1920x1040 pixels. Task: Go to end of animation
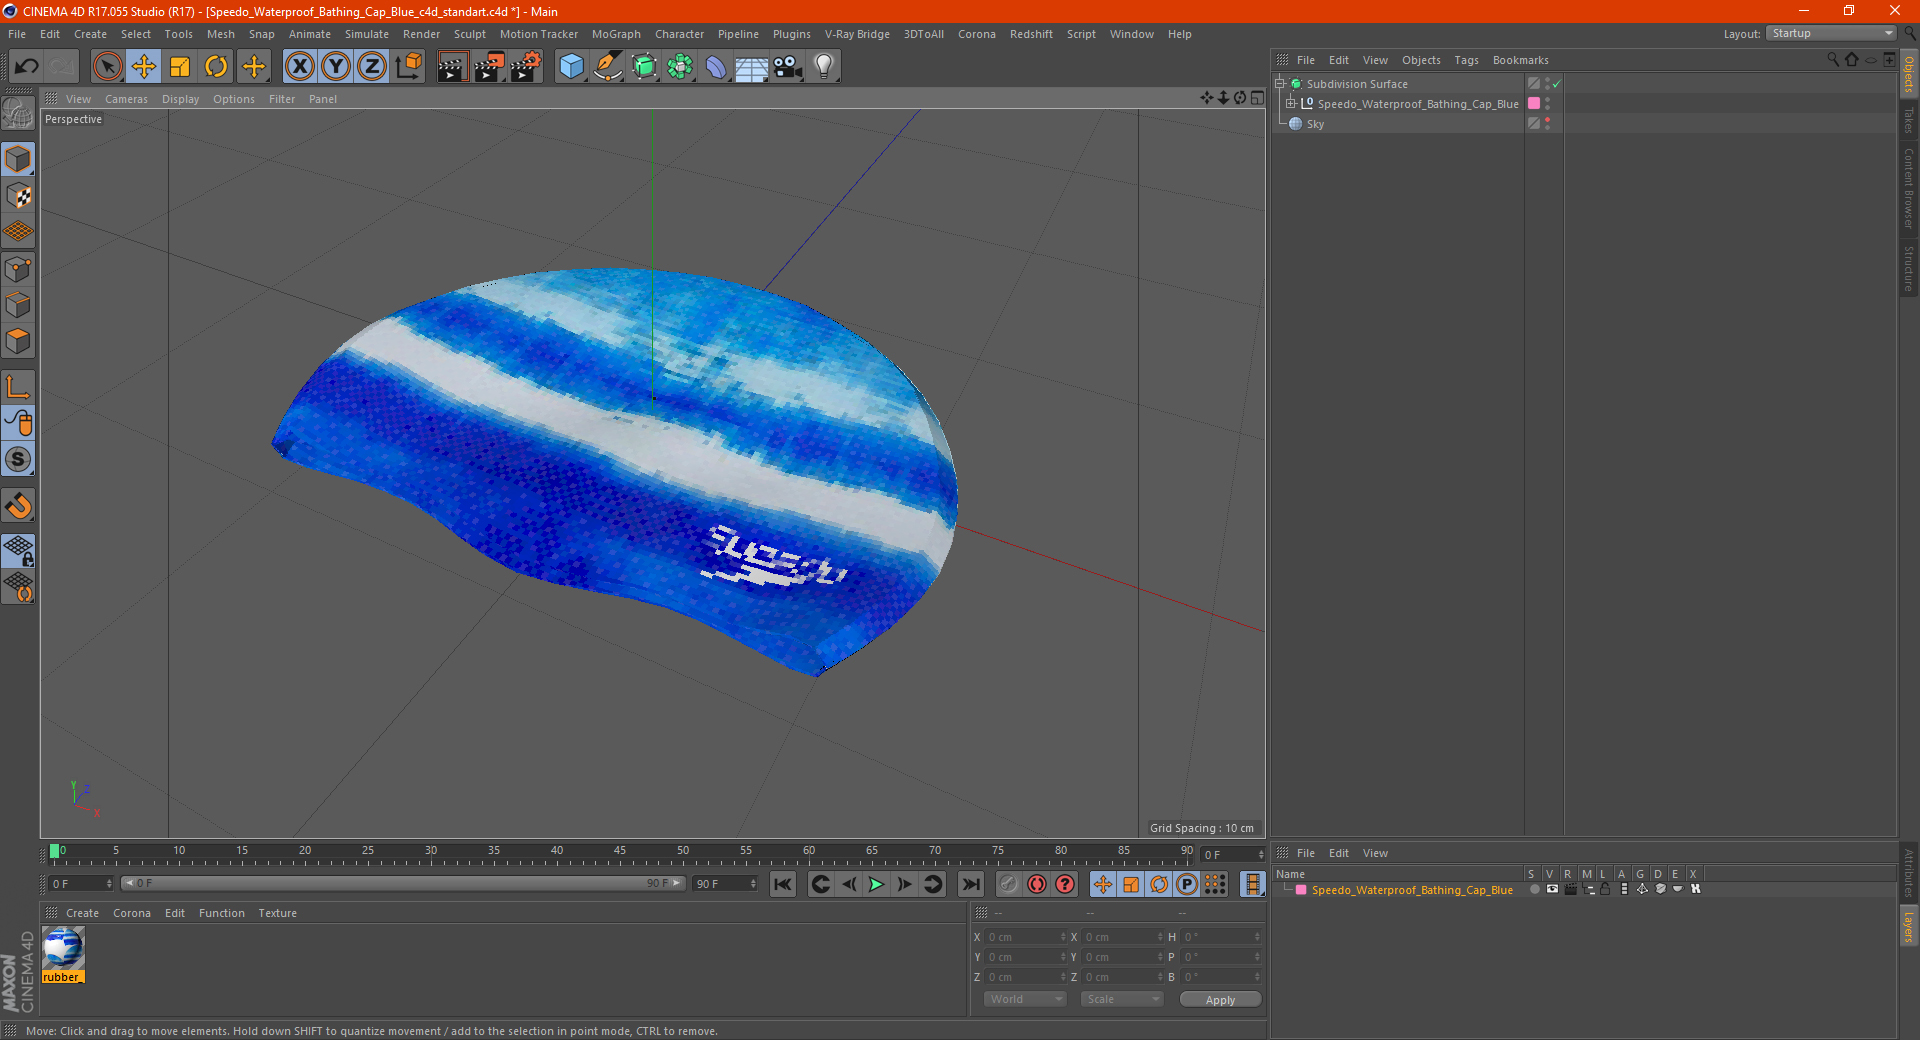[970, 884]
